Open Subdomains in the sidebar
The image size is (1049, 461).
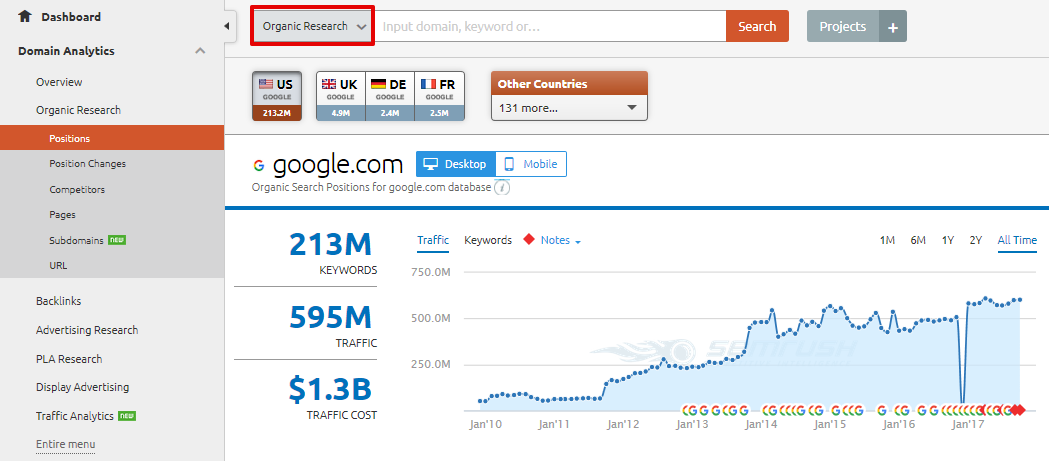point(76,240)
